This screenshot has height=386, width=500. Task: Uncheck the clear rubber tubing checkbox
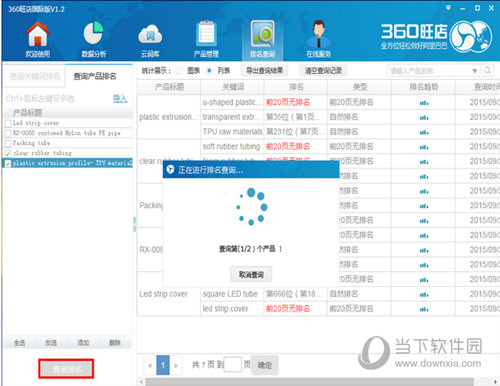pyautogui.click(x=8, y=153)
